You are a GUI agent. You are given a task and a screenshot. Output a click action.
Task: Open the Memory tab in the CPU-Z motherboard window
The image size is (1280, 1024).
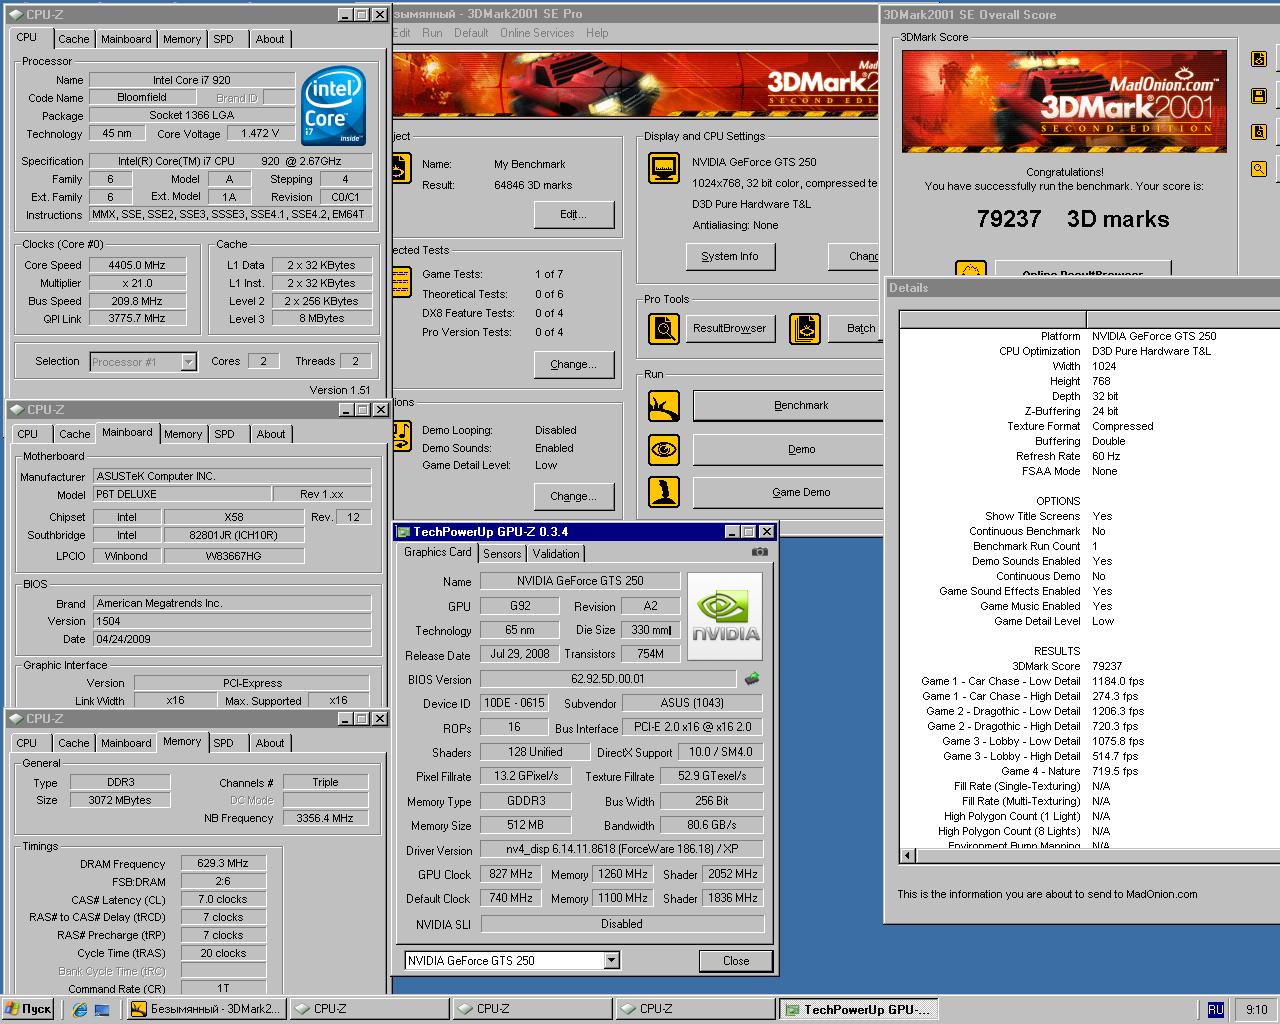coord(183,434)
